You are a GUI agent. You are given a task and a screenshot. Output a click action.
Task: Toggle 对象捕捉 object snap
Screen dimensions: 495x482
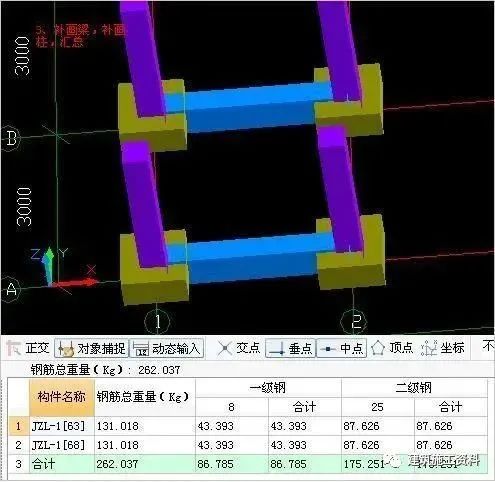pyautogui.click(x=91, y=348)
